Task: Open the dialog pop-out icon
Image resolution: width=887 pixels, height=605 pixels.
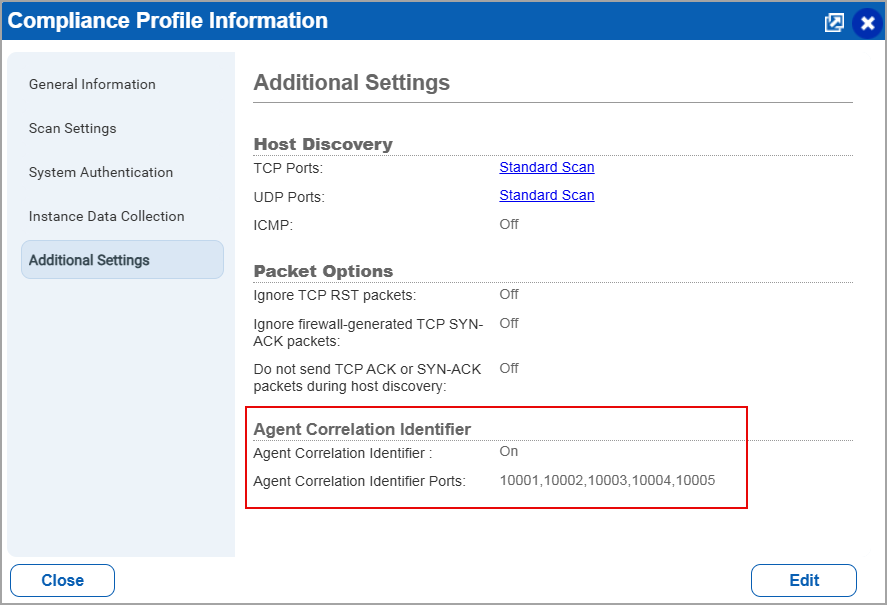Action: point(834,21)
